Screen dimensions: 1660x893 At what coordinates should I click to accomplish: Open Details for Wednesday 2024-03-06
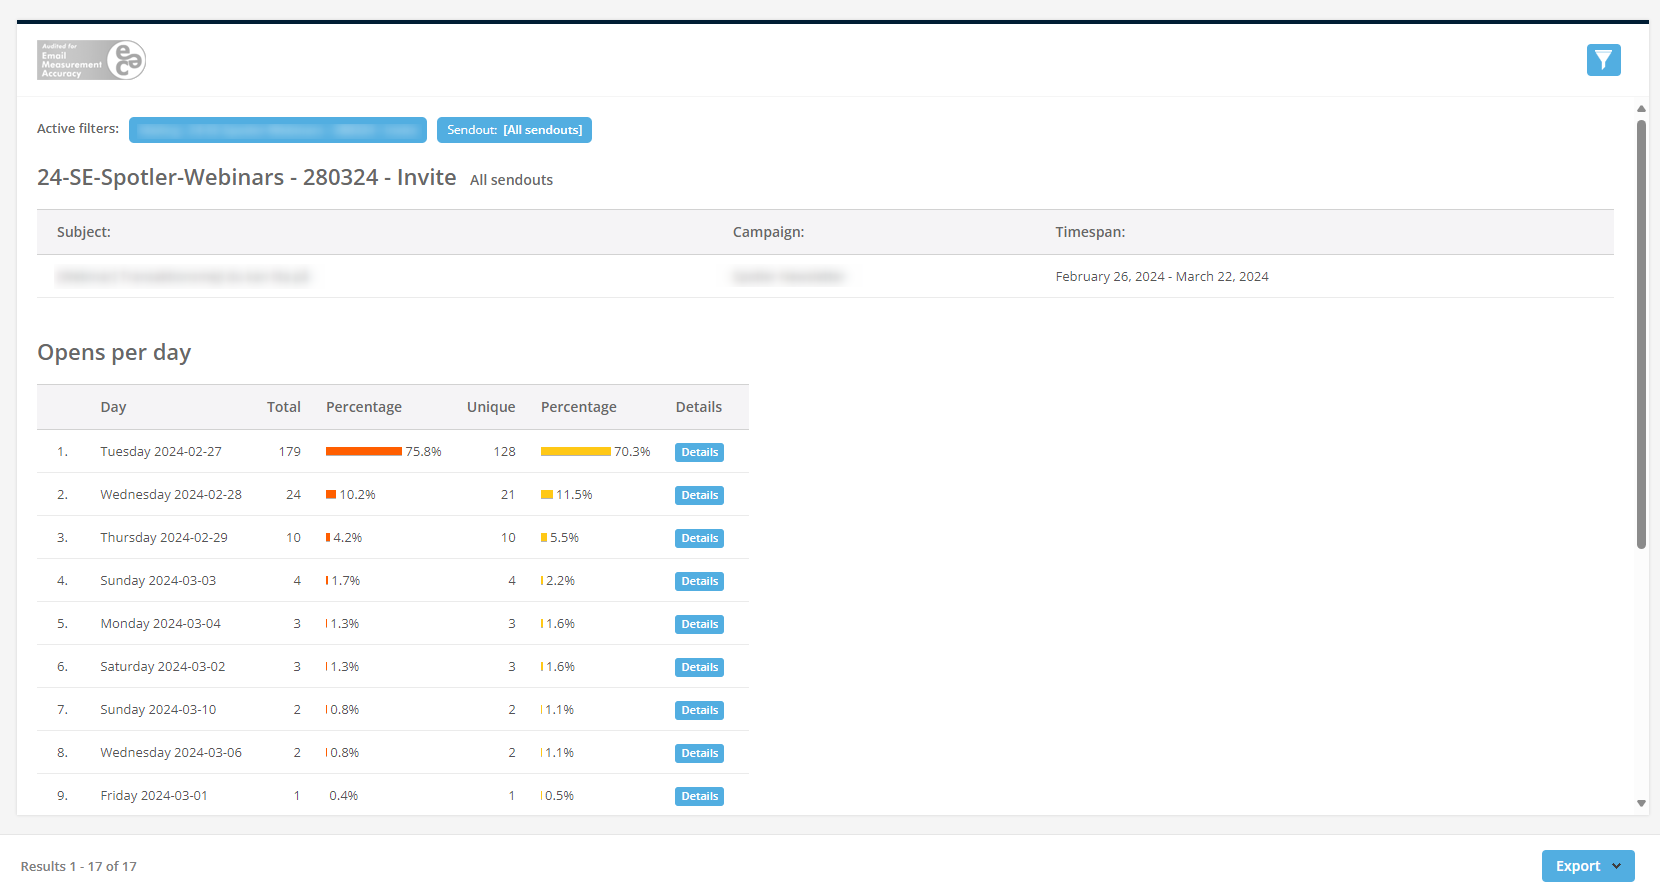(x=699, y=753)
